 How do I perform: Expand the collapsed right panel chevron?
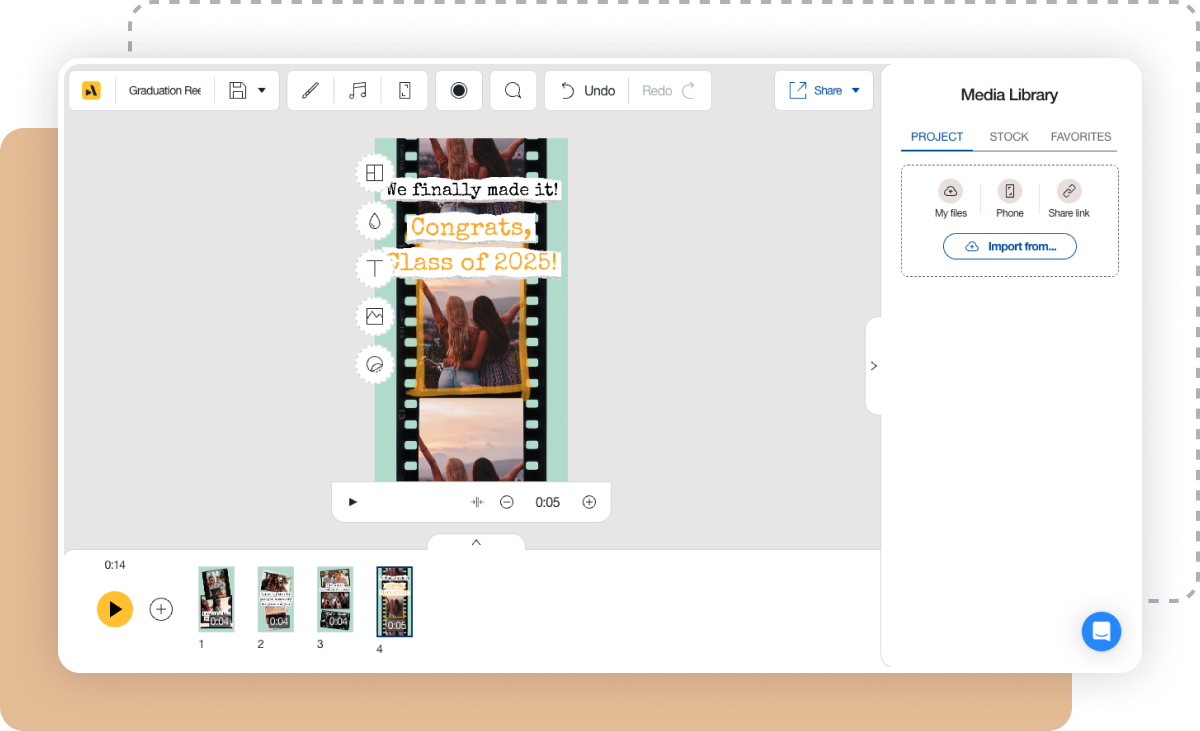click(x=874, y=365)
